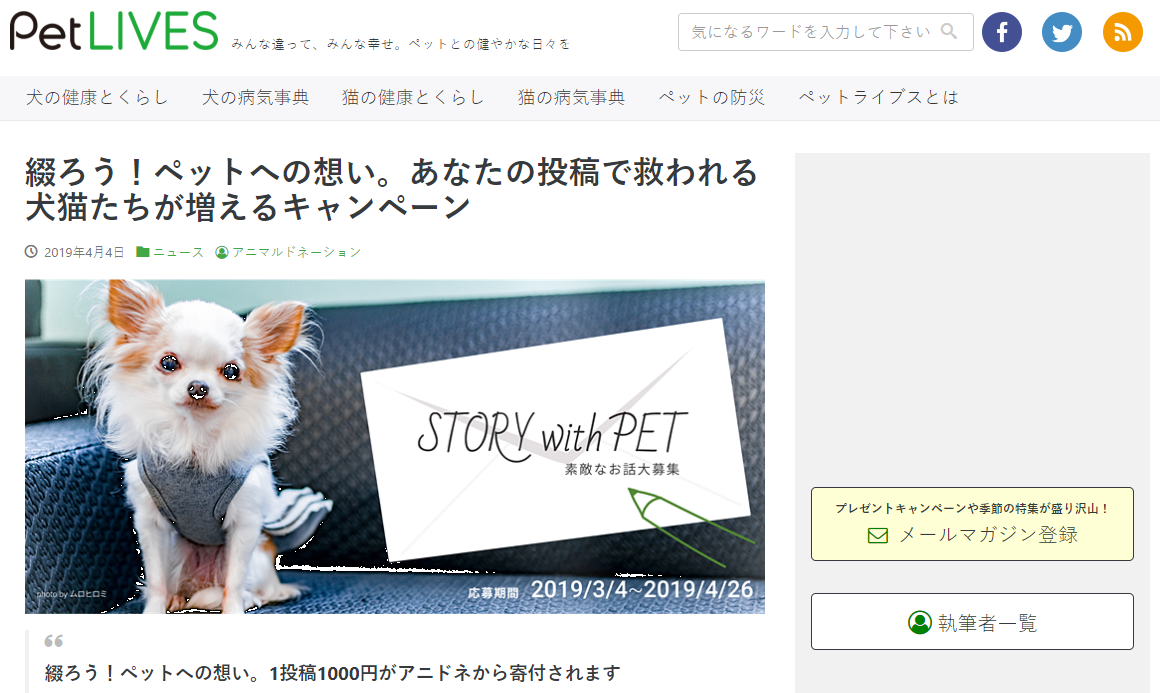Open 犬の病気事典 menu
Viewport: 1160px width, 693px height.
(x=255, y=98)
